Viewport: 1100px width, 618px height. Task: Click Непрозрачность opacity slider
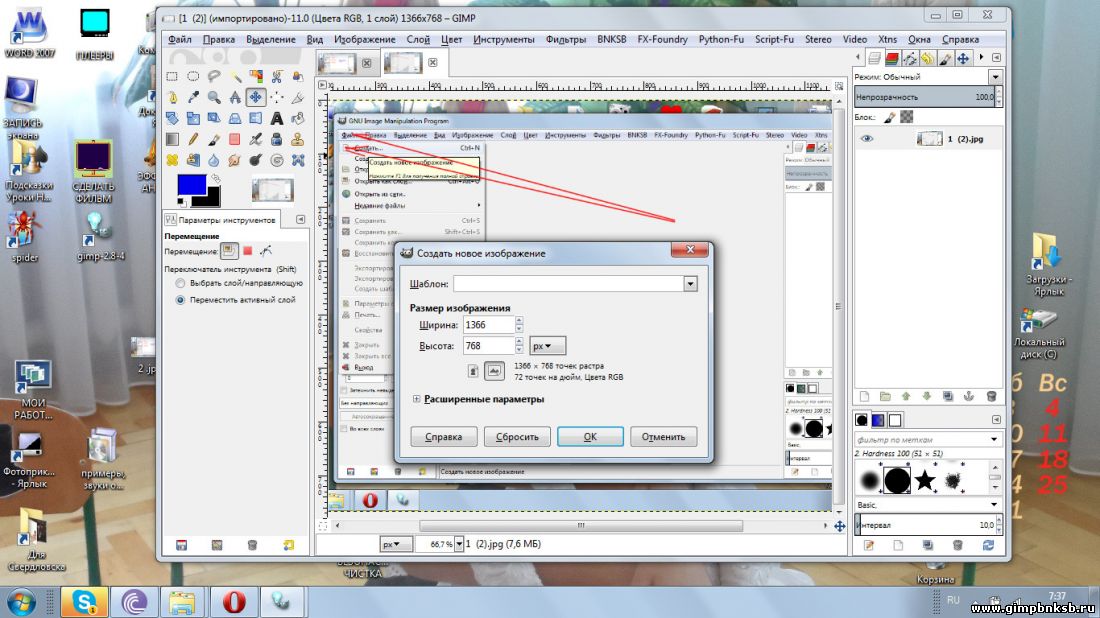point(925,97)
